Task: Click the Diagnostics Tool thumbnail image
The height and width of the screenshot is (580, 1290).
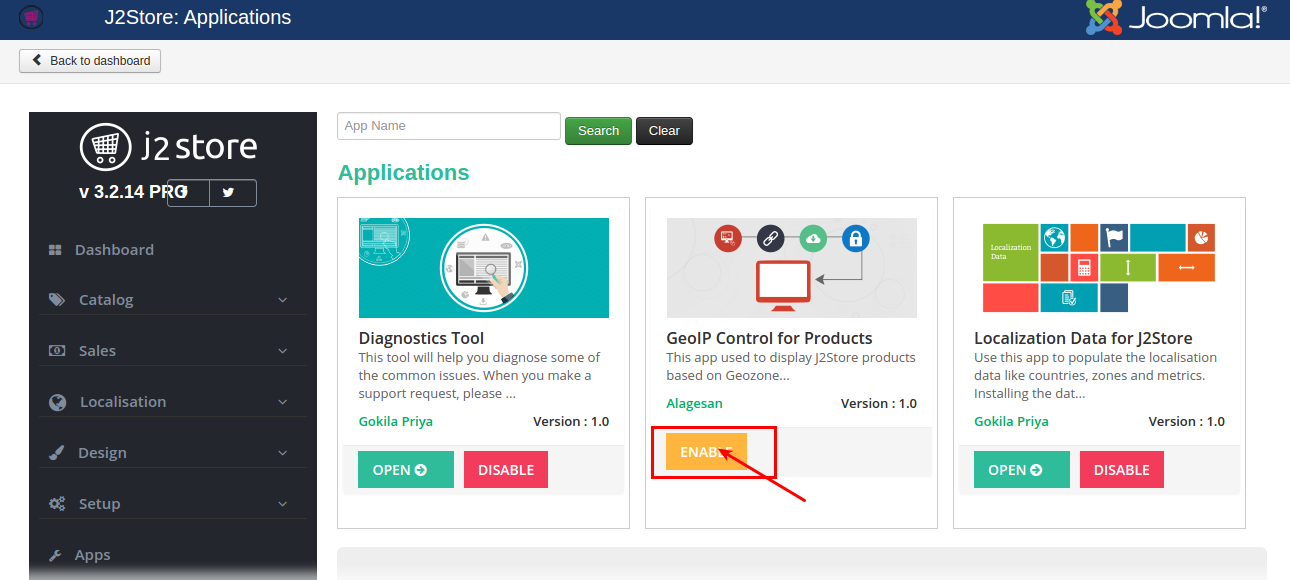Action: point(484,268)
